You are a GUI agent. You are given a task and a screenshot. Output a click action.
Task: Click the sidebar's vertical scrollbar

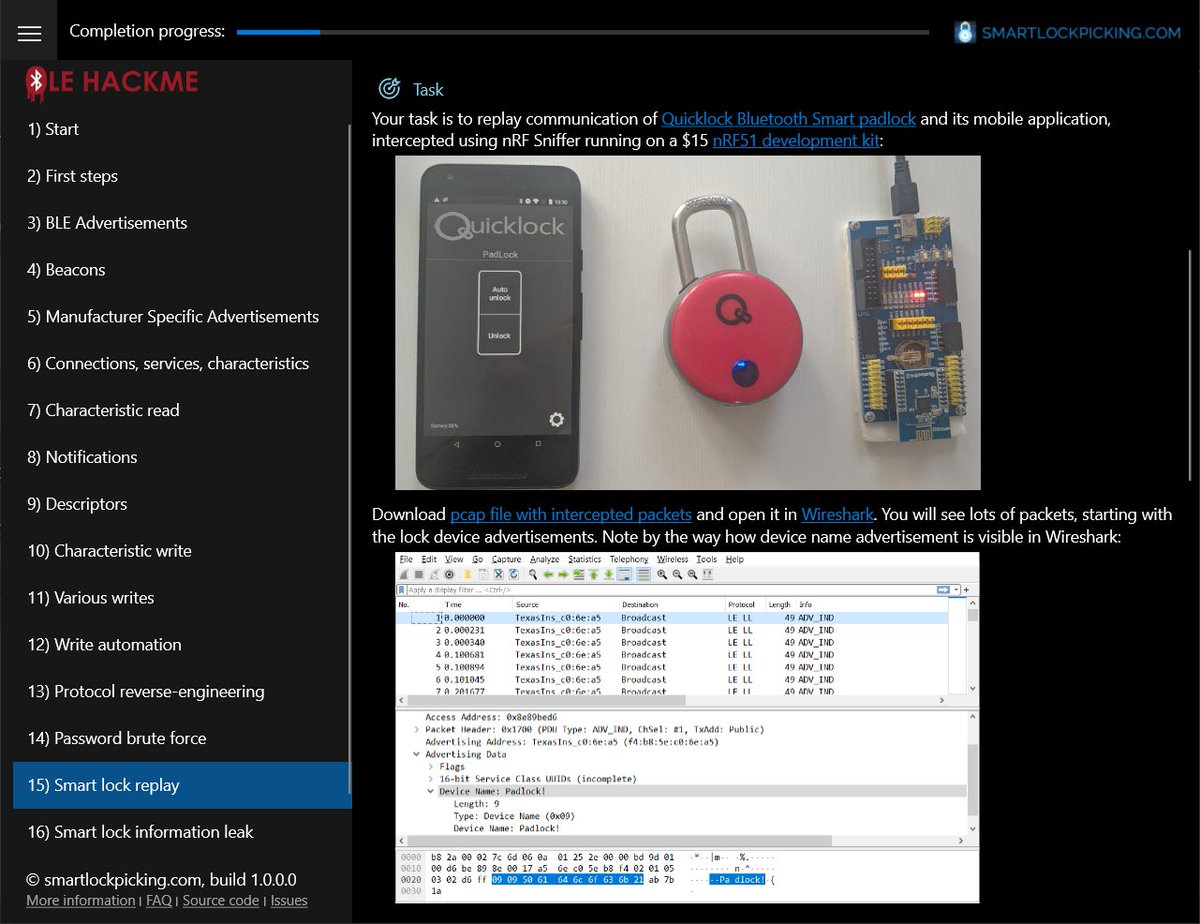point(349,460)
